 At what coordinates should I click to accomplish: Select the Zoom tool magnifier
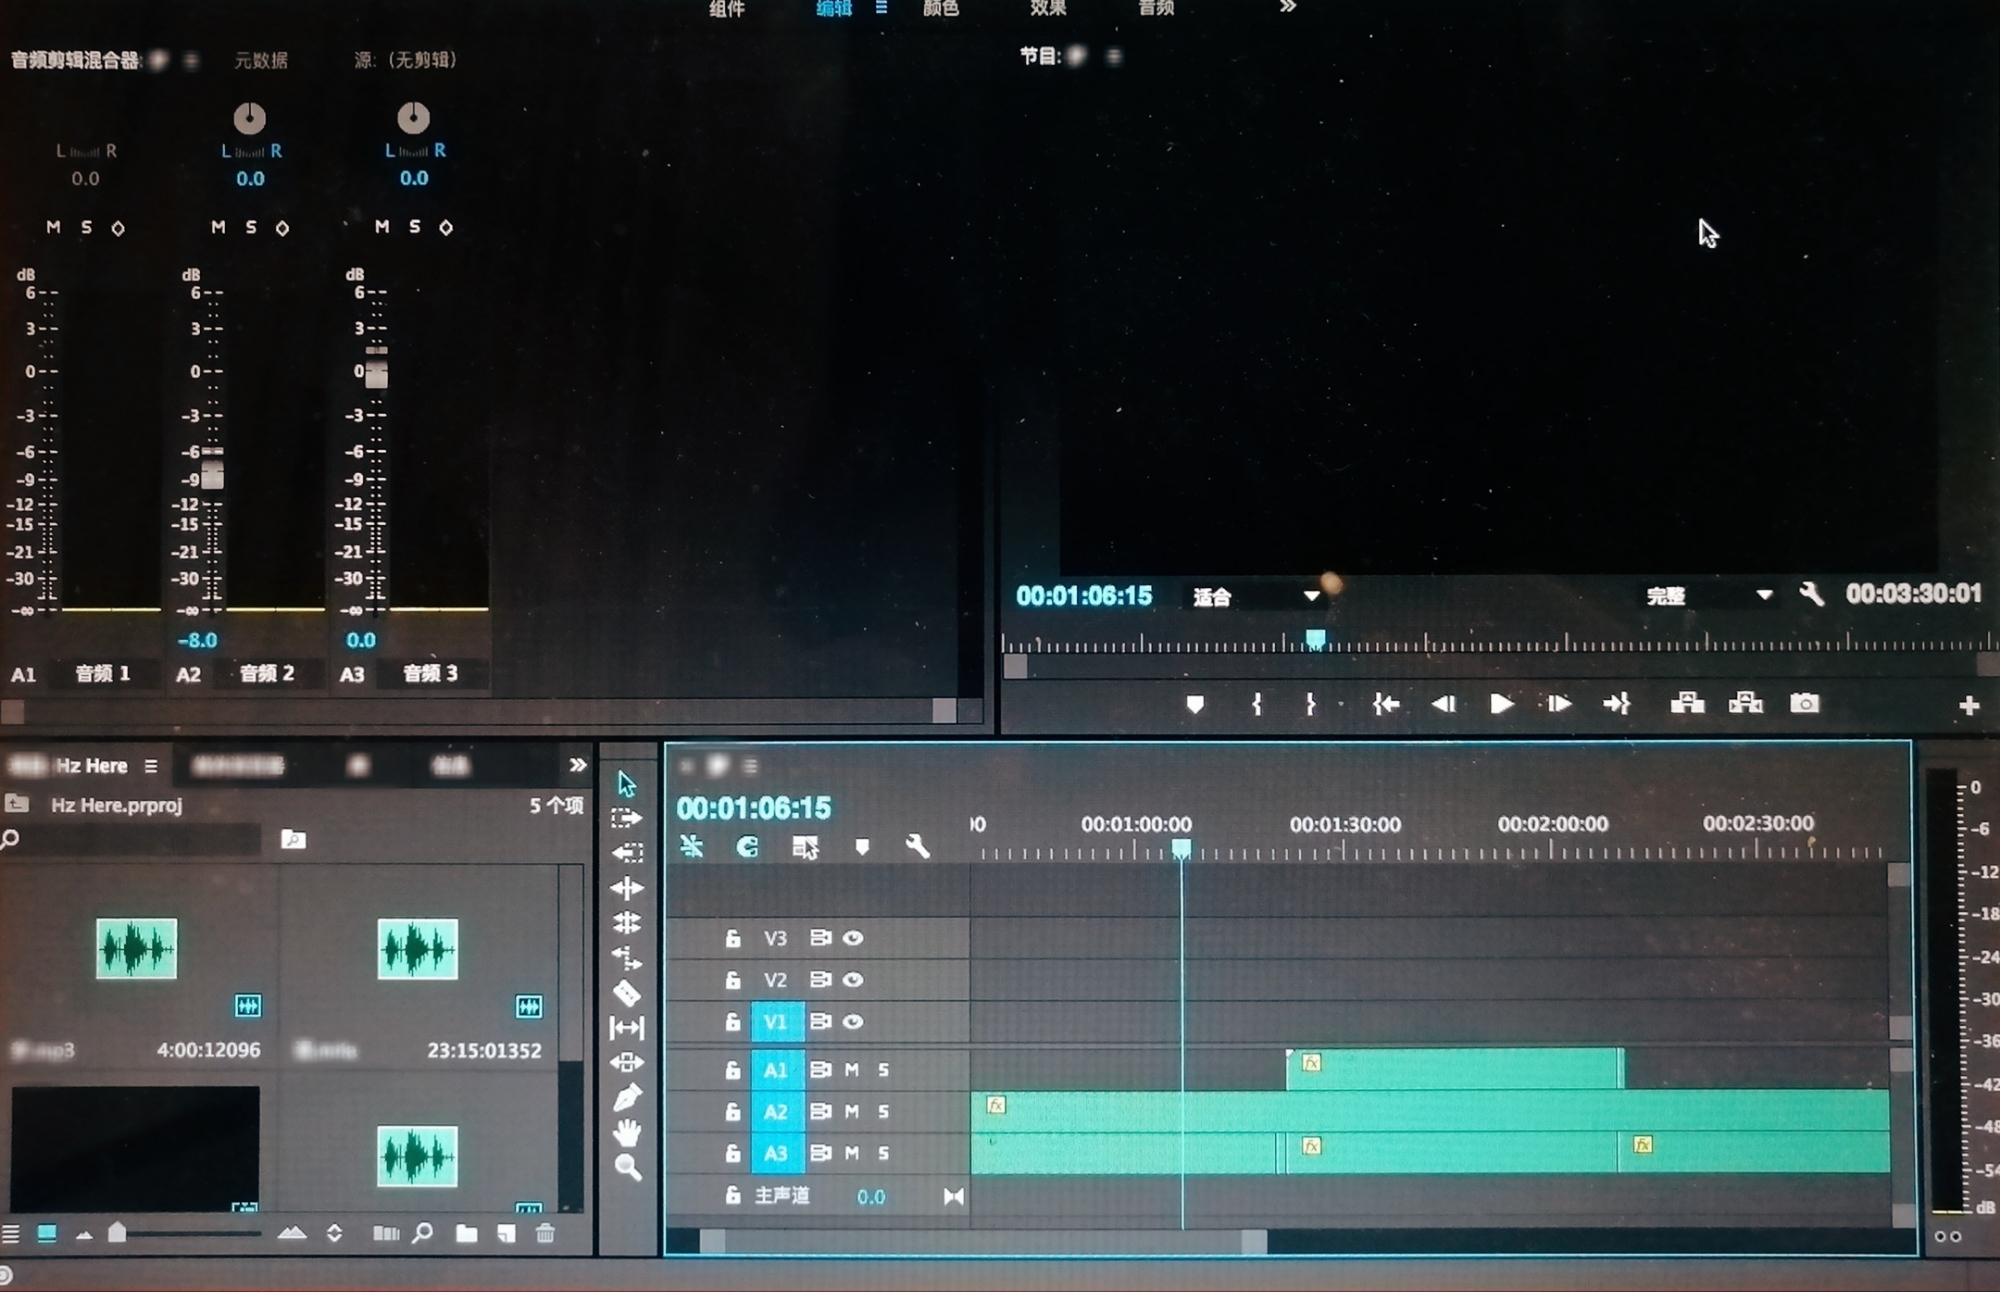[x=627, y=1167]
